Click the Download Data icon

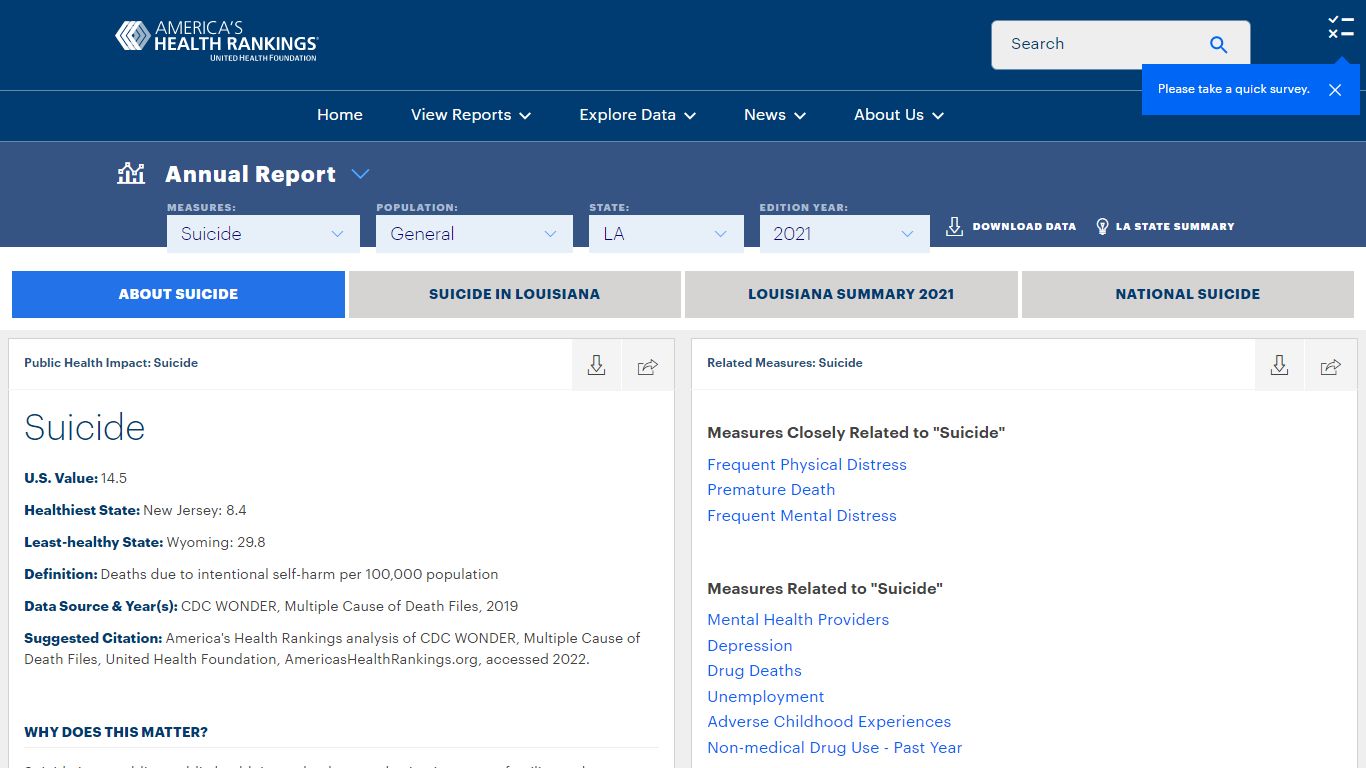point(954,226)
